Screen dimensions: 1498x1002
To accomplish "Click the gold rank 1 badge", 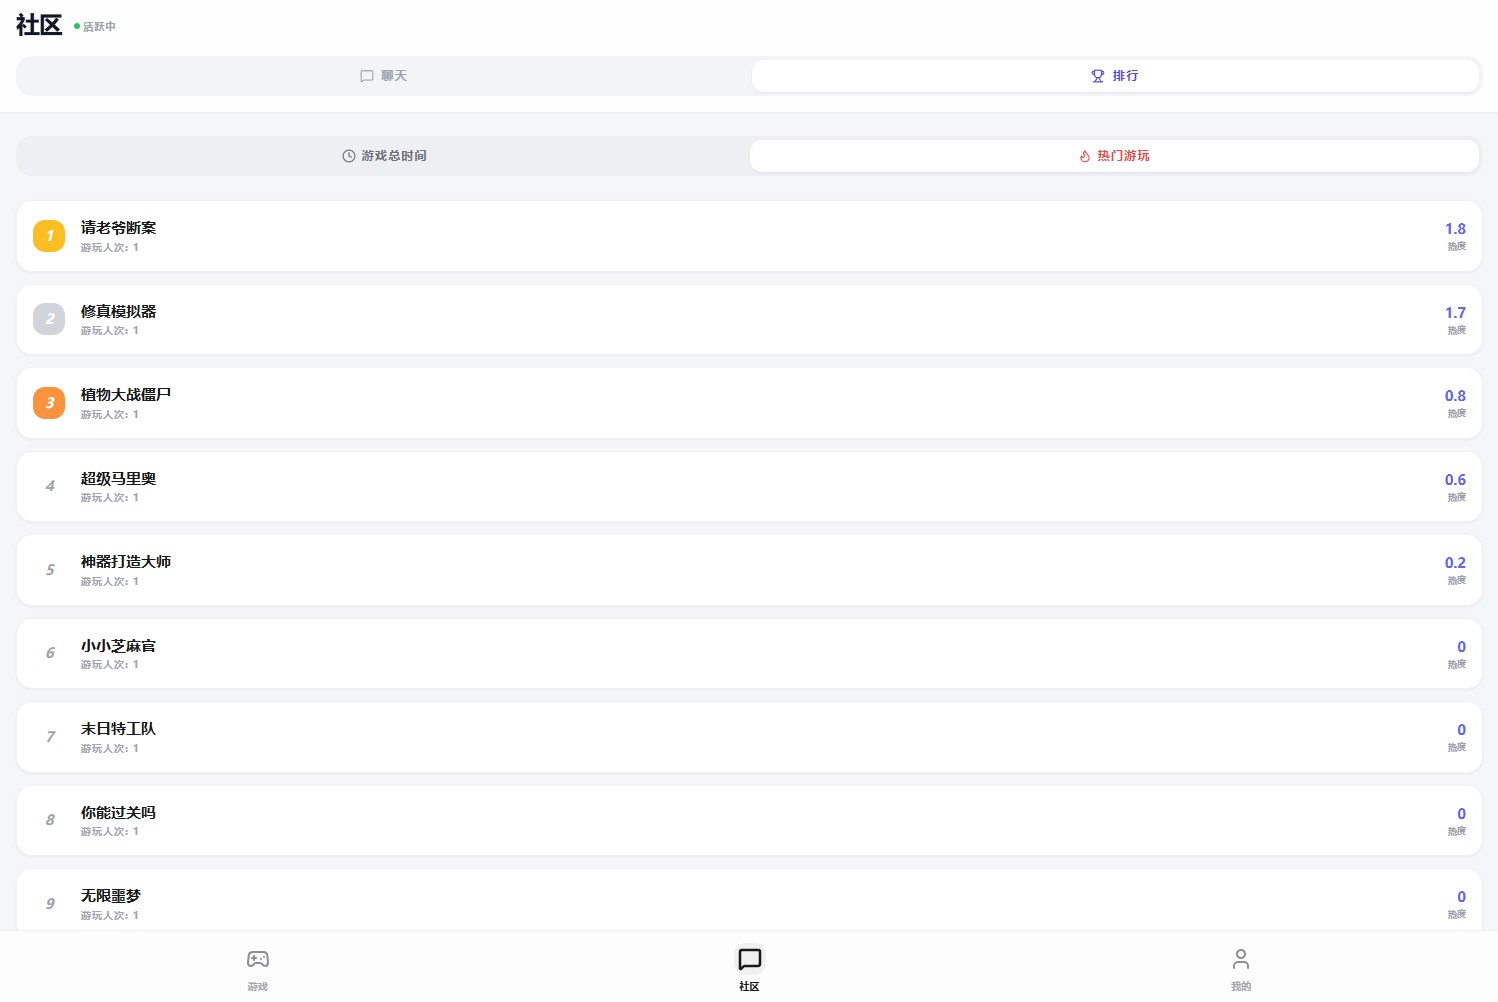I will (x=49, y=236).
